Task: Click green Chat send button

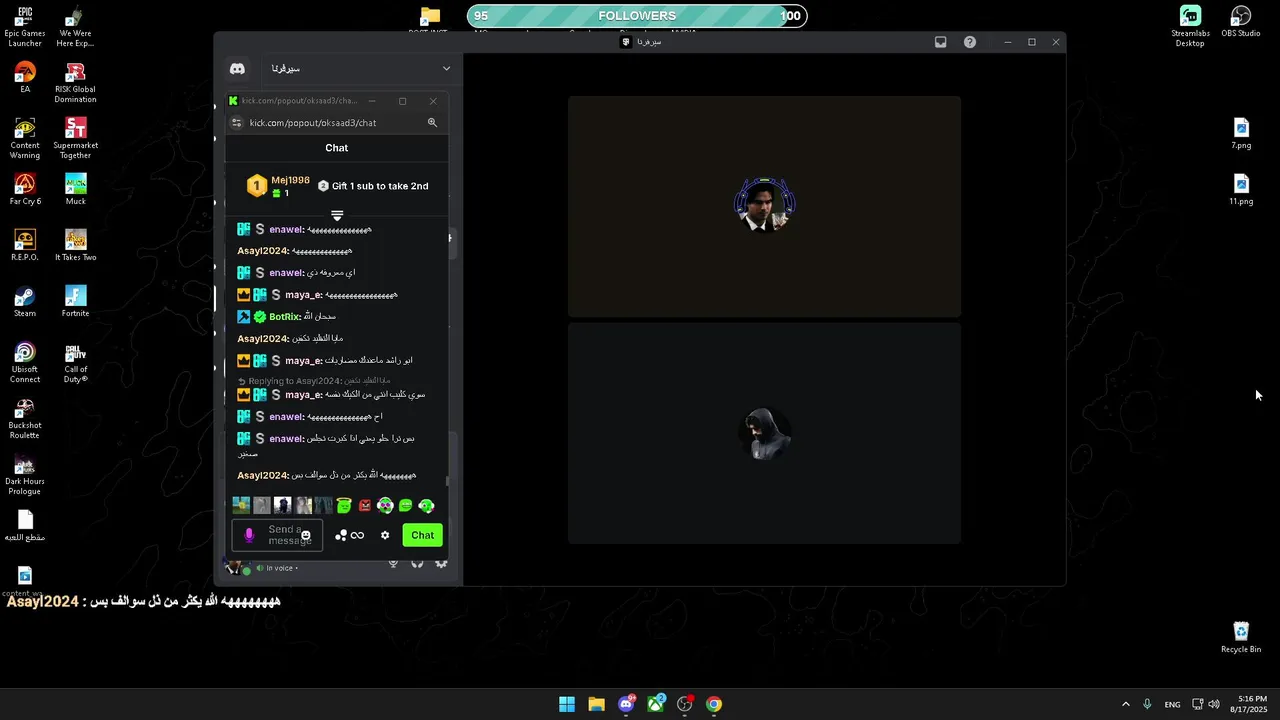Action: click(422, 535)
